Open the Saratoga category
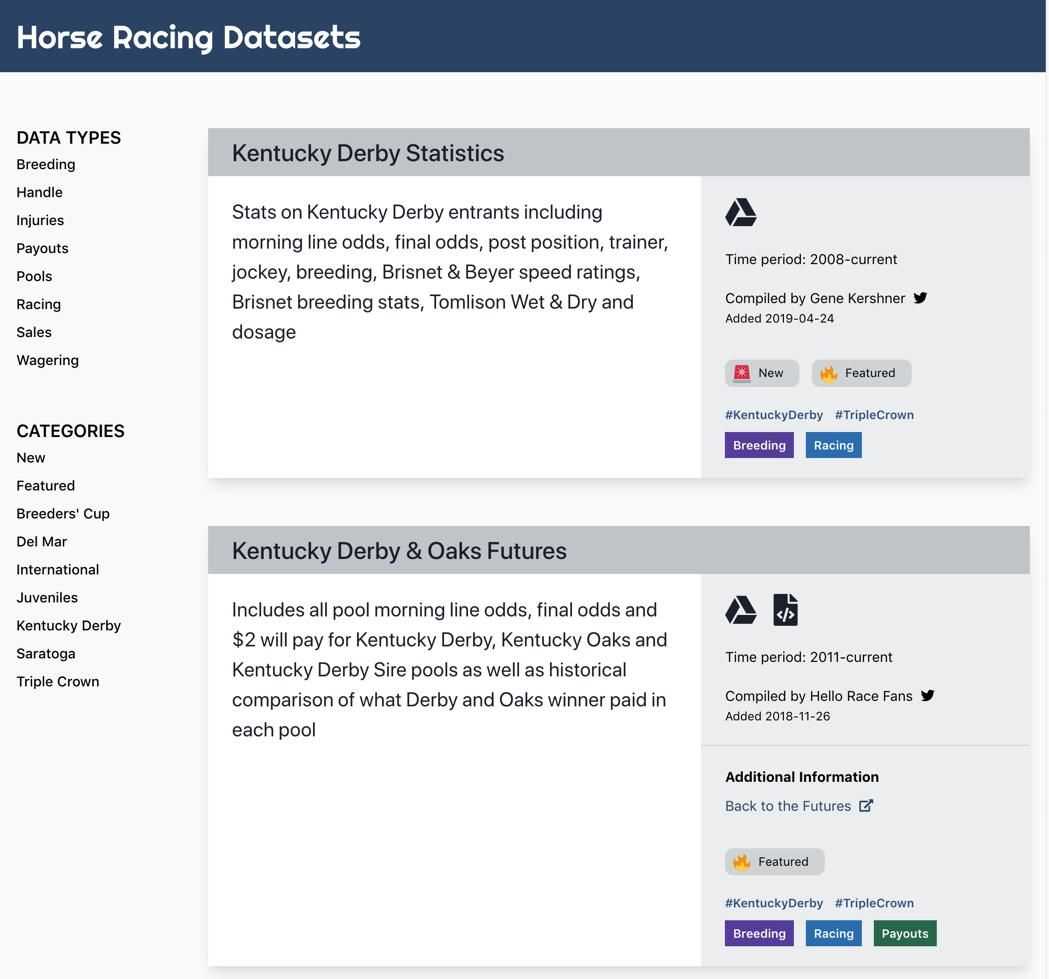Screen dimensions: 1049x979 coord(46,654)
